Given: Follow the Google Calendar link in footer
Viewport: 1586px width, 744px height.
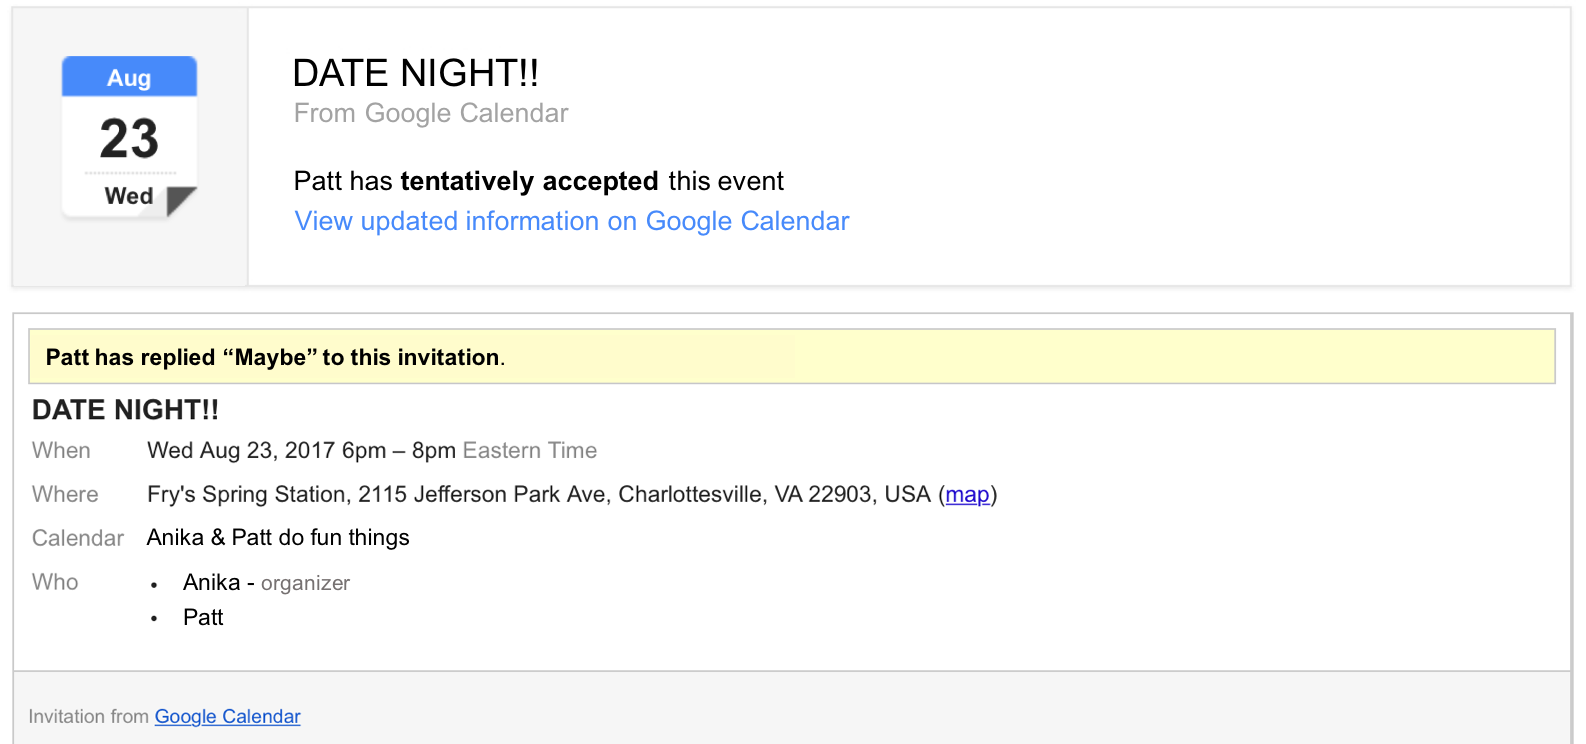Looking at the screenshot, I should coord(227,716).
